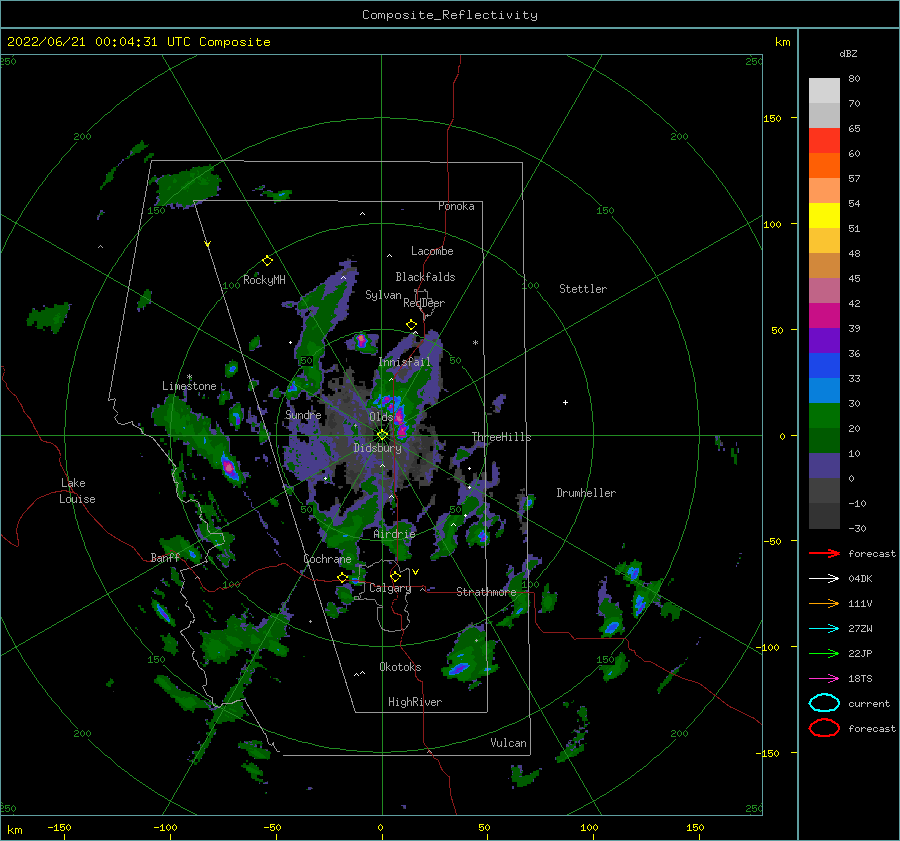Click the bright green 30 dBZ swatch
This screenshot has width=900, height=841.
coord(824,415)
